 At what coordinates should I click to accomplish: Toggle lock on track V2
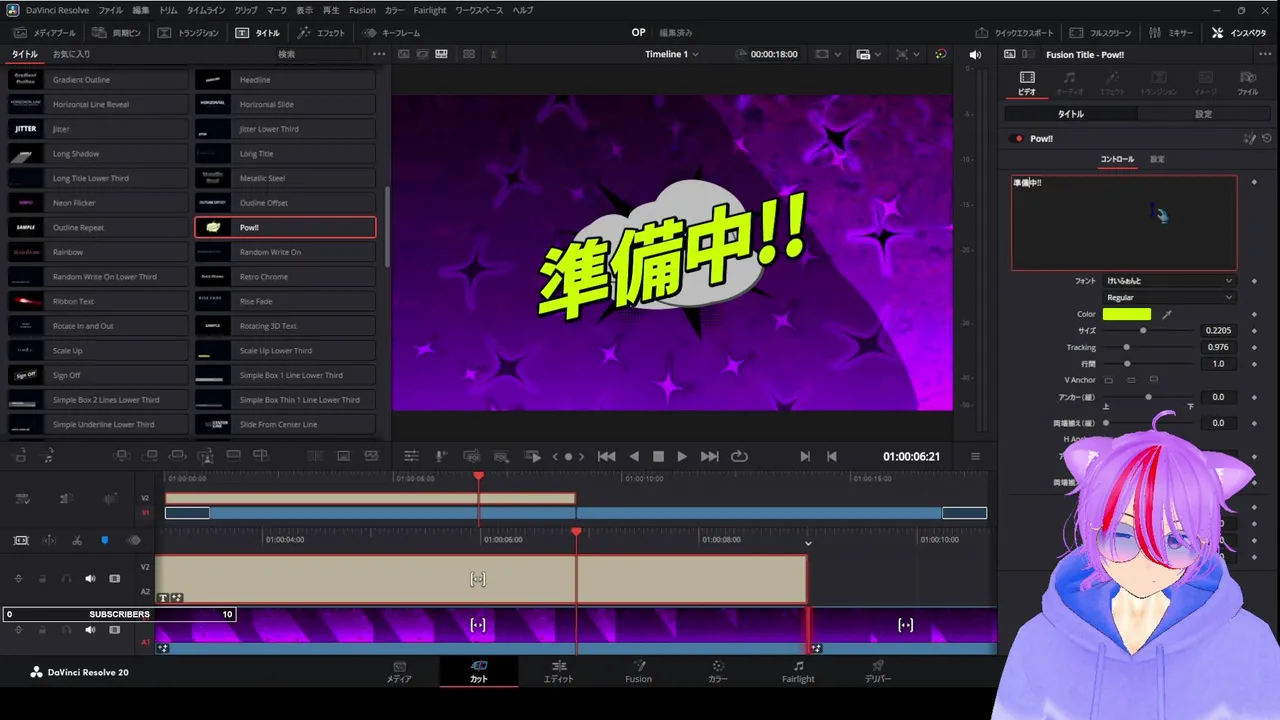[x=42, y=578]
